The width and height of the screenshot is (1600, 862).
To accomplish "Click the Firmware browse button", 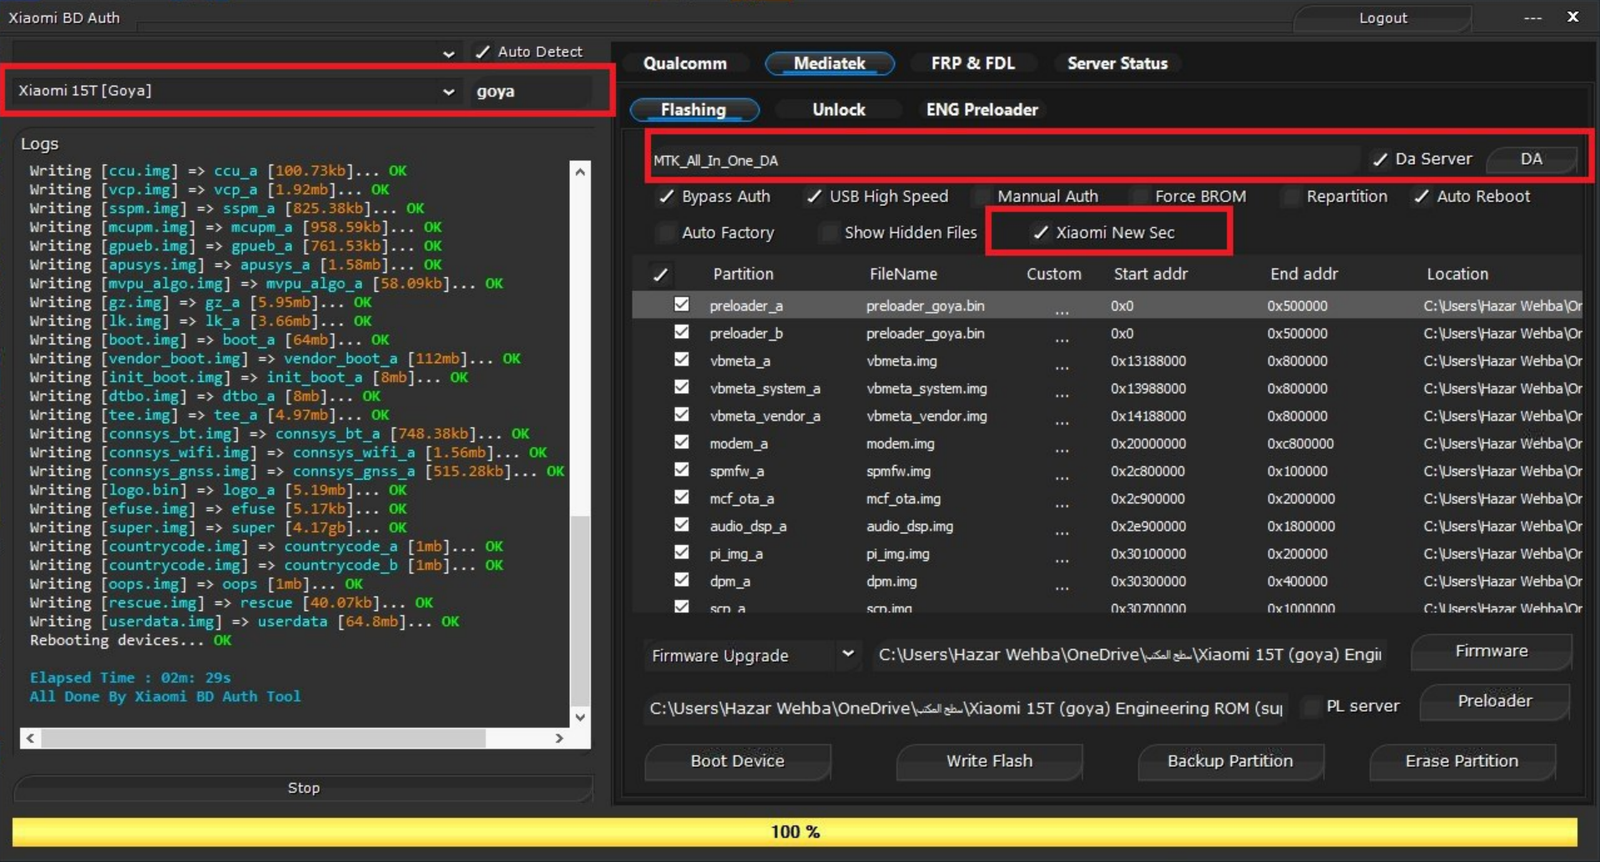I will (1491, 651).
